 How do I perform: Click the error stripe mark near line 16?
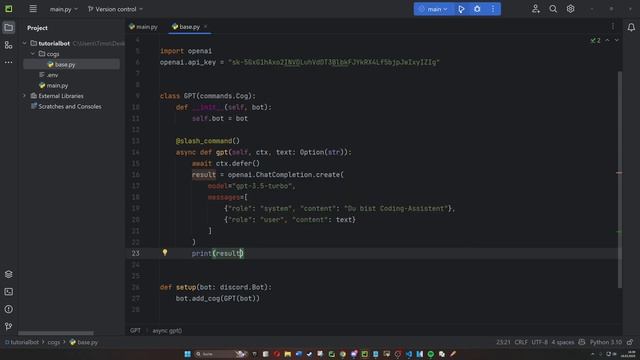pos(619,173)
